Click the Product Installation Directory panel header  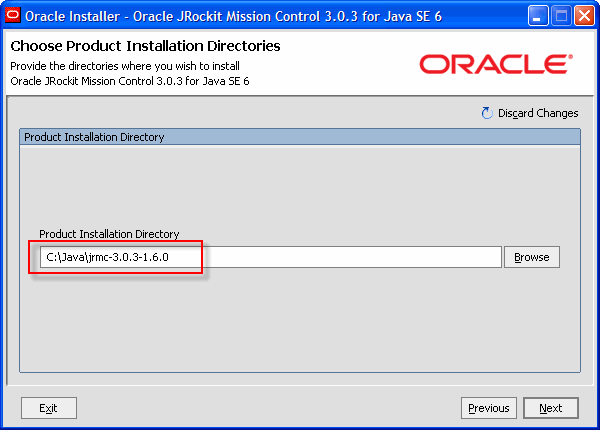[x=300, y=137]
